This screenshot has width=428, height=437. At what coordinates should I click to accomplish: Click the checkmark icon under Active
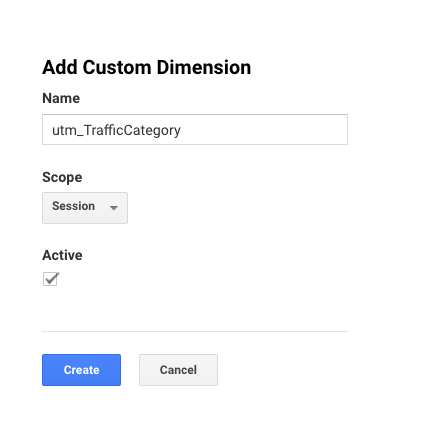[x=51, y=279]
